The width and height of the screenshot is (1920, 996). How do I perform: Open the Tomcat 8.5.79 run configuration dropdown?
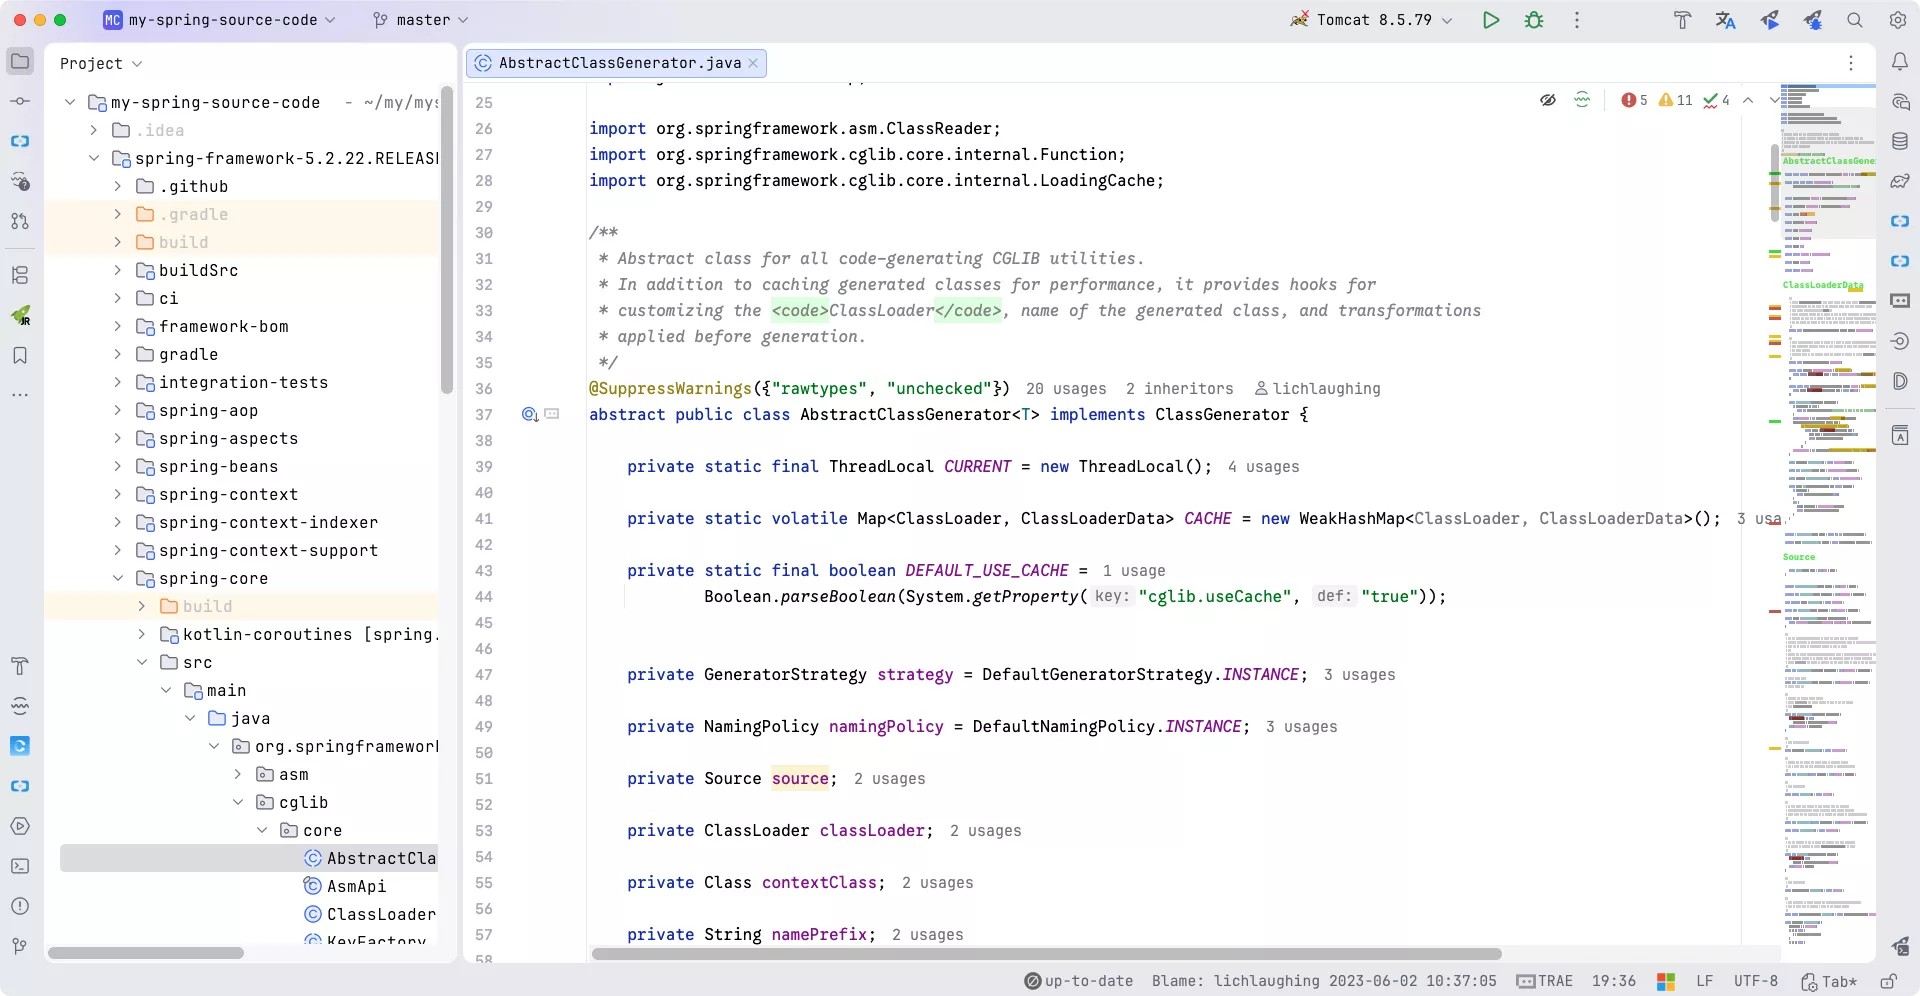click(1372, 20)
